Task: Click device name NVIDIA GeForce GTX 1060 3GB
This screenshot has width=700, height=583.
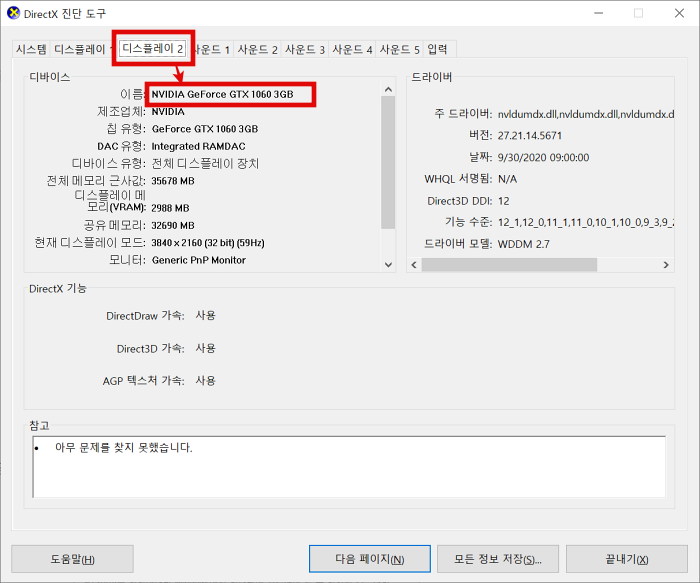Action: pos(222,94)
